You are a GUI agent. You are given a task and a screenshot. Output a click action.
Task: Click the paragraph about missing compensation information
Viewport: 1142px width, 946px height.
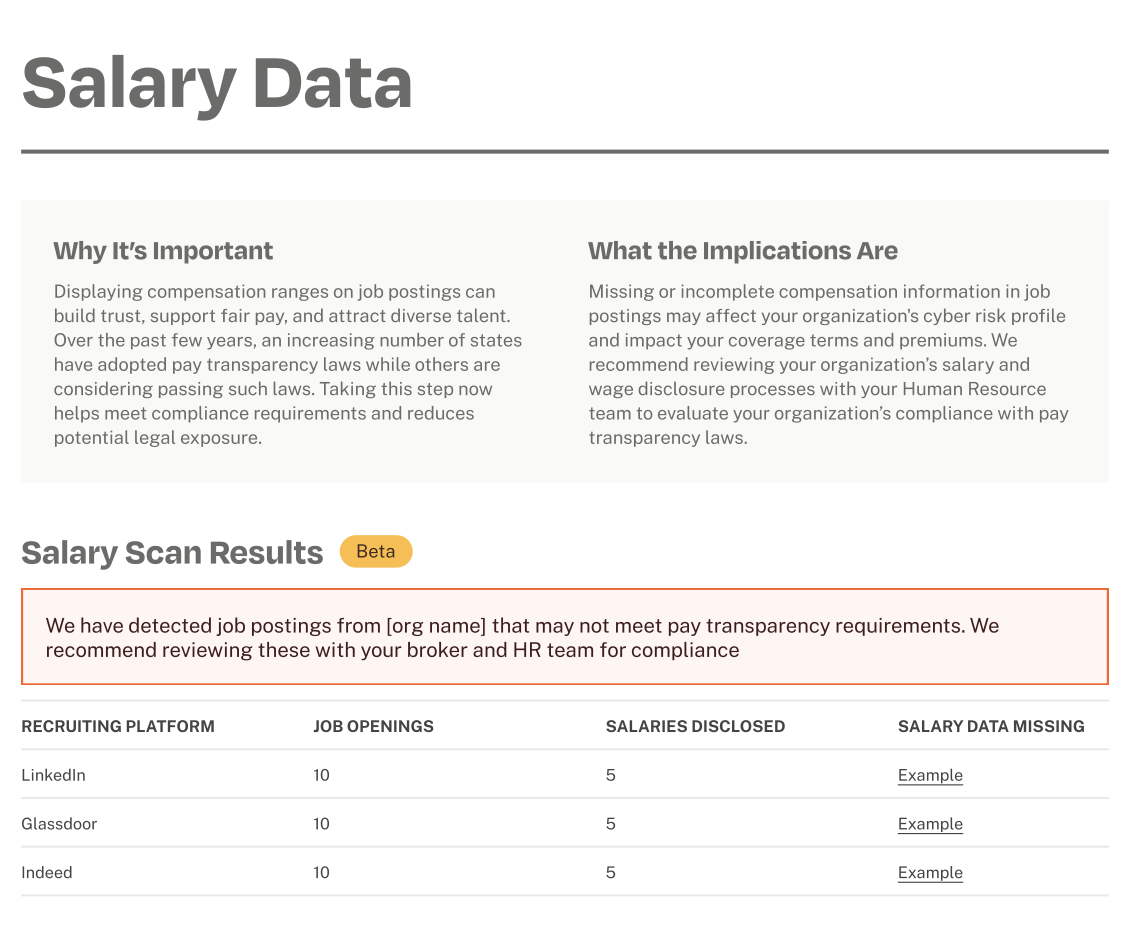[828, 364]
